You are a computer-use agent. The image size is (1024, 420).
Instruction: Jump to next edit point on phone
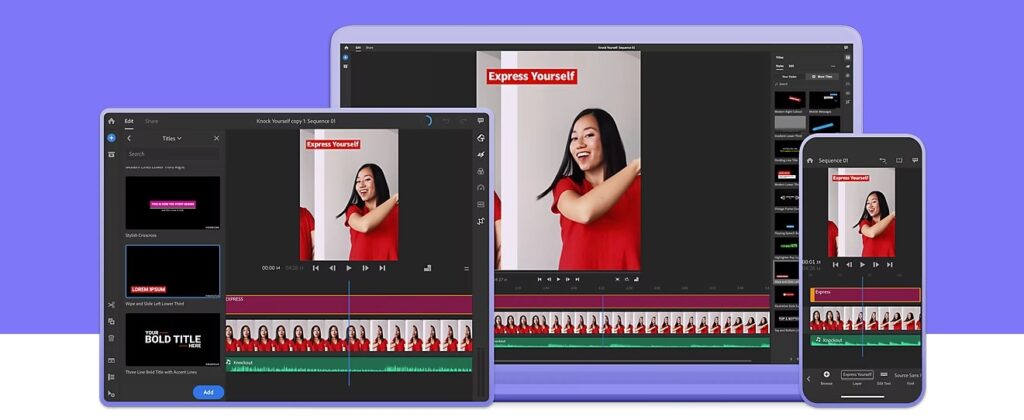coord(889,265)
